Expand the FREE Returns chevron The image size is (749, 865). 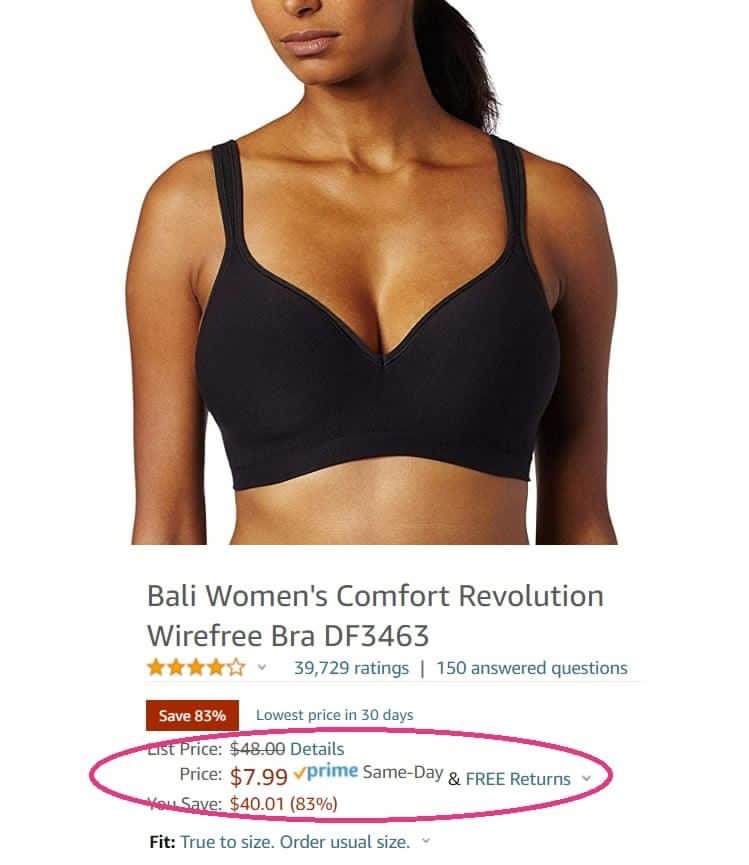coord(586,778)
